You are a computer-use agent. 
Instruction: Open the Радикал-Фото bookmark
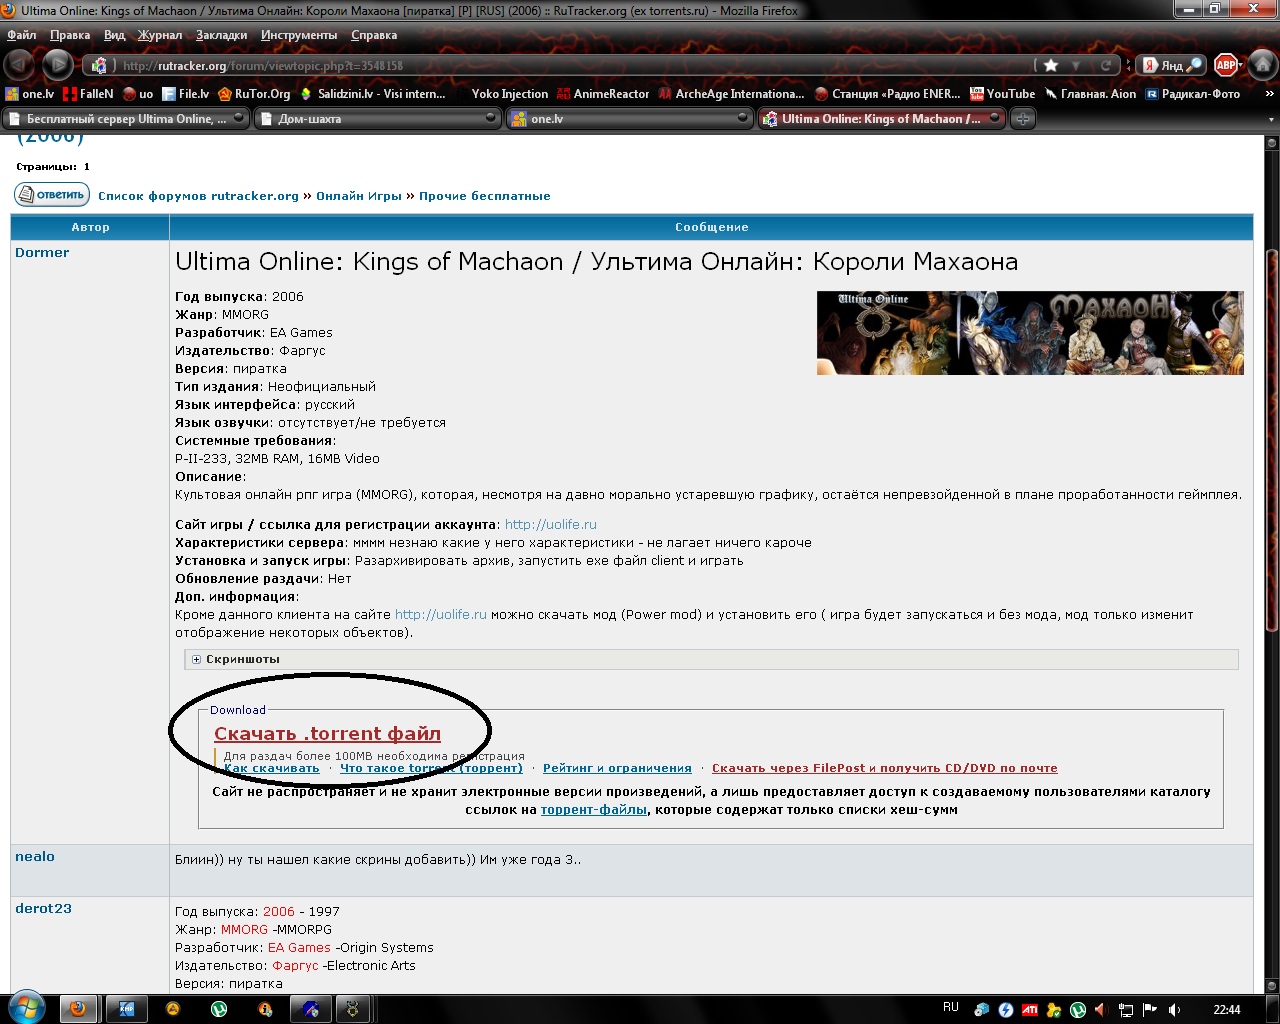pos(1193,94)
